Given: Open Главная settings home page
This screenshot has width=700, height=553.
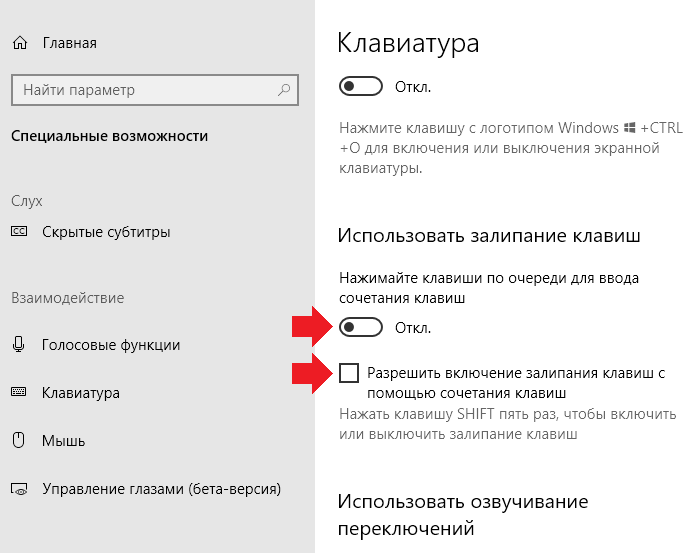Looking at the screenshot, I should [70, 43].
